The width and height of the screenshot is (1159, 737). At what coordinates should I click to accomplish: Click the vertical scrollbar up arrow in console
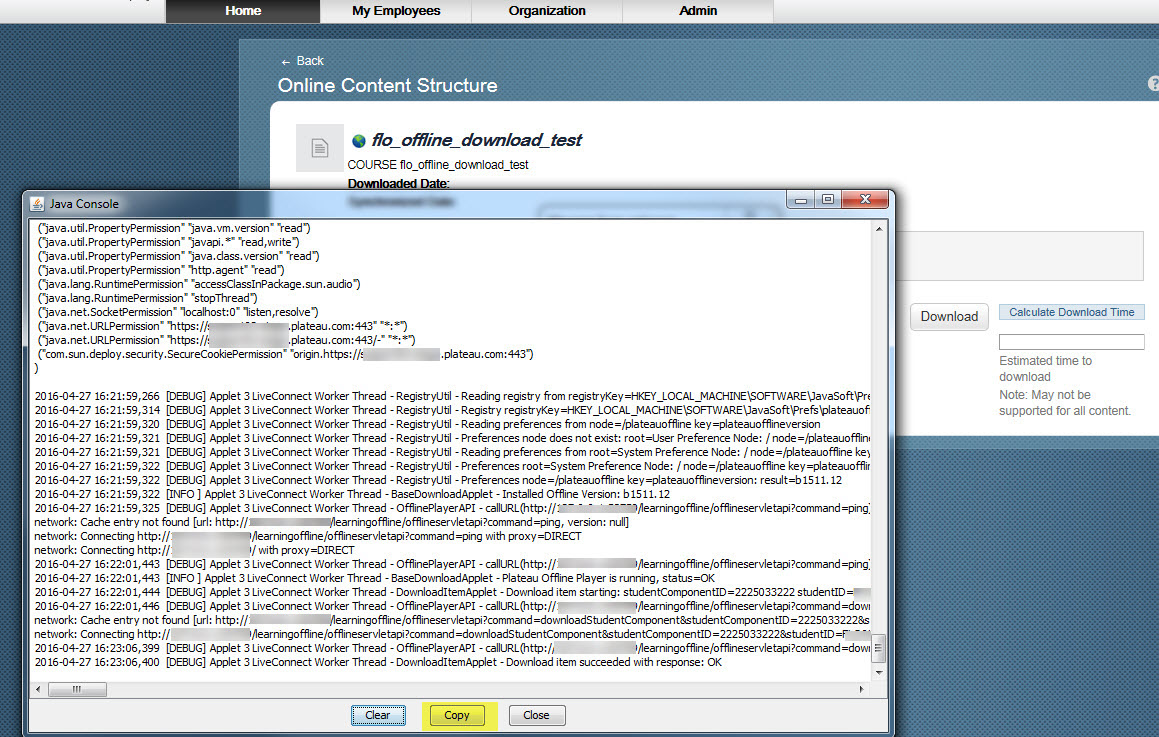(879, 229)
